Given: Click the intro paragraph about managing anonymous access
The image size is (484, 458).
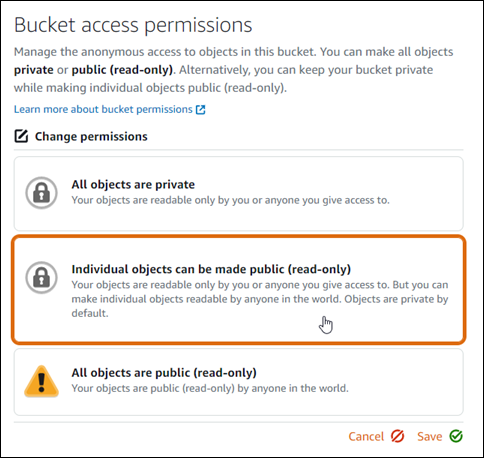Looking at the screenshot, I should click(233, 70).
